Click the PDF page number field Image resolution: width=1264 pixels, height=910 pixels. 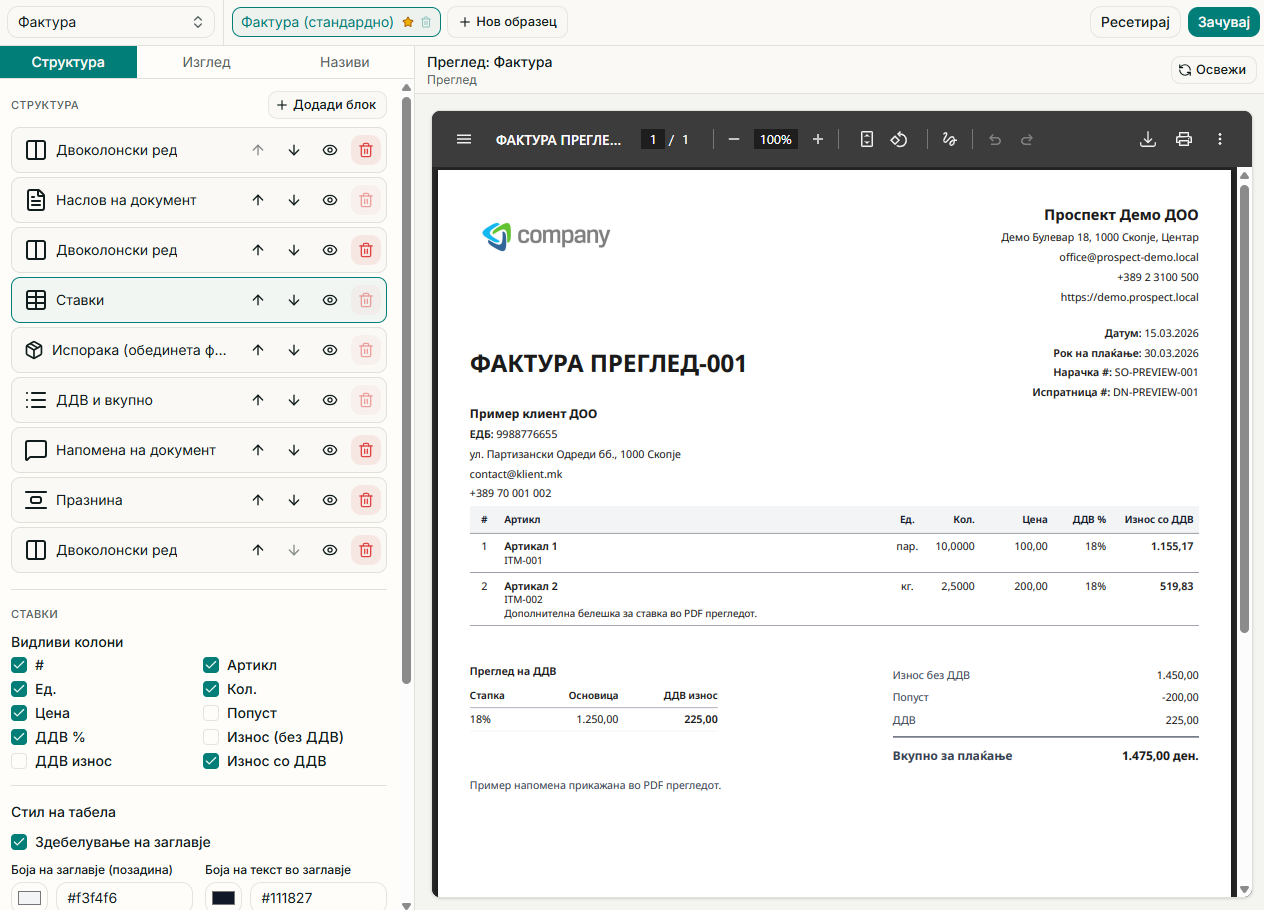point(653,139)
